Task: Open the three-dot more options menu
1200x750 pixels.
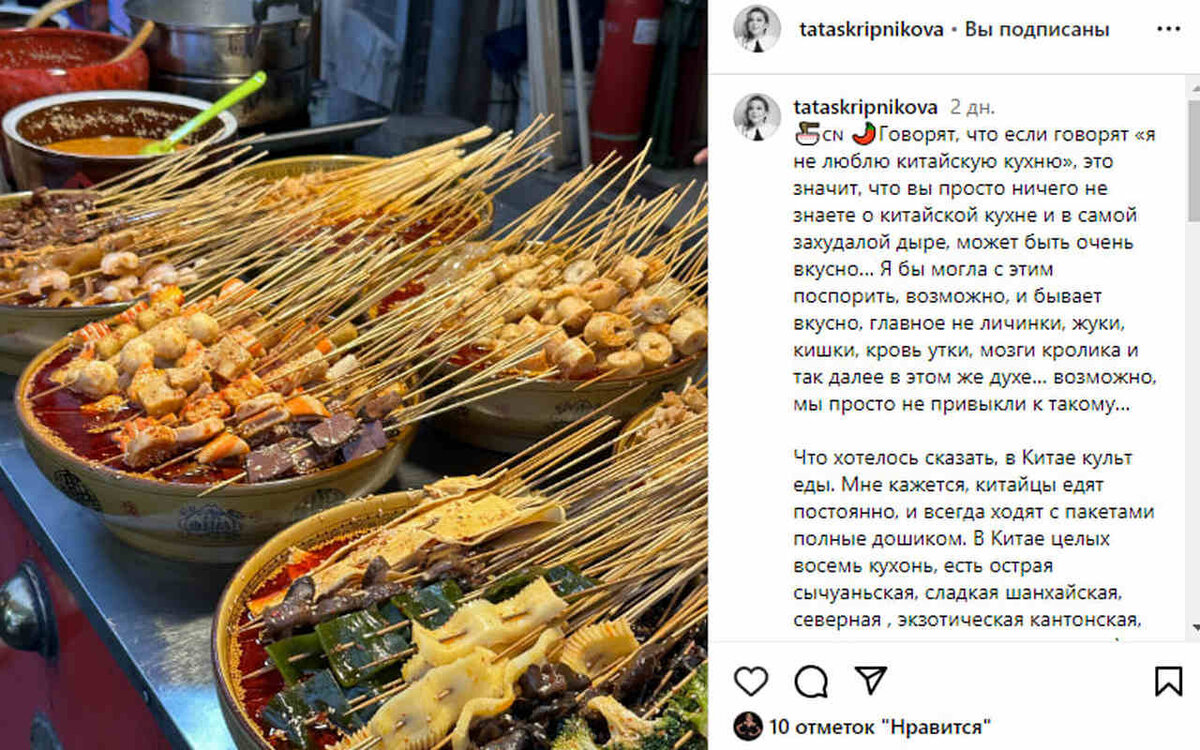Action: click(1168, 29)
